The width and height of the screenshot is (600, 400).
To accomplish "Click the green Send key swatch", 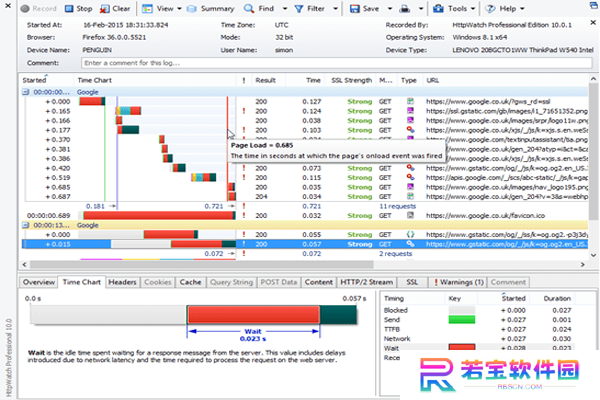I will [462, 320].
